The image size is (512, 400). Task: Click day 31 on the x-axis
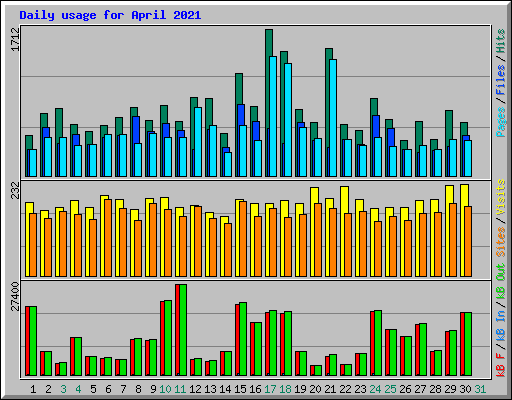pos(480,389)
